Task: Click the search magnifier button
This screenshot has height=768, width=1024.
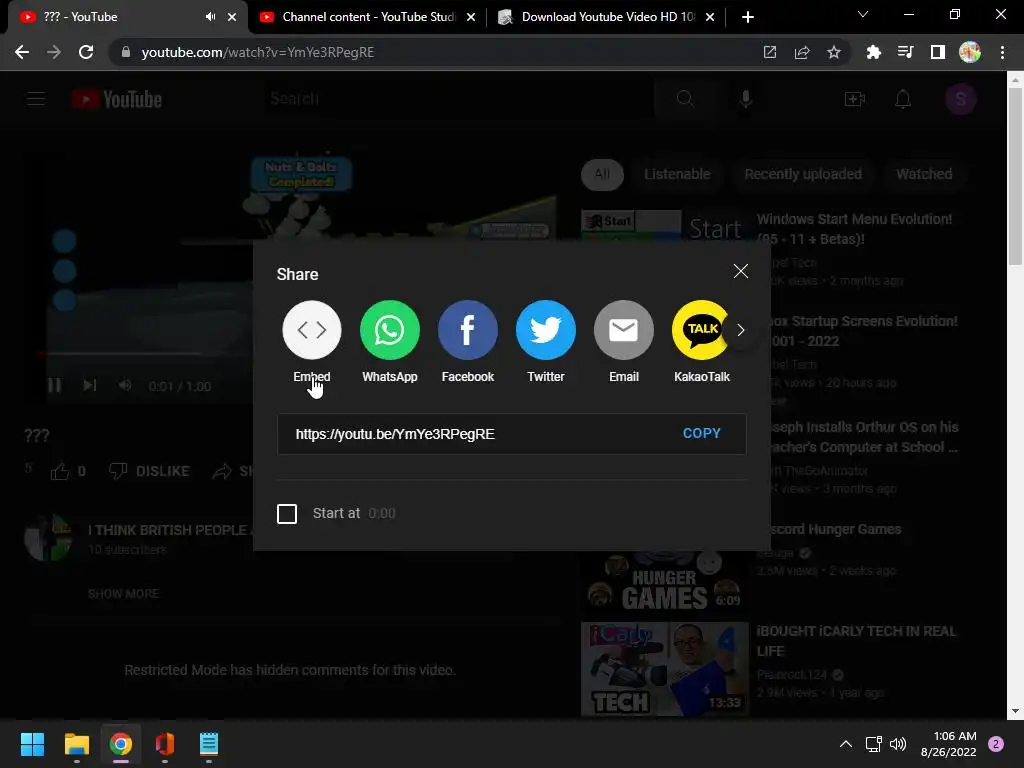Action: pos(684,99)
